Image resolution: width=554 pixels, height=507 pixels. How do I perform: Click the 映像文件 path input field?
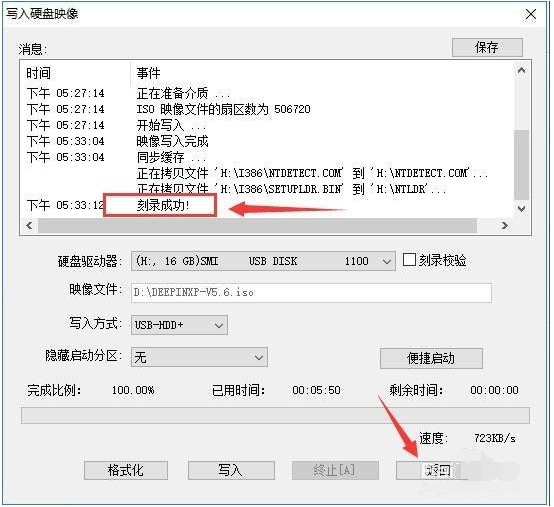click(x=311, y=293)
